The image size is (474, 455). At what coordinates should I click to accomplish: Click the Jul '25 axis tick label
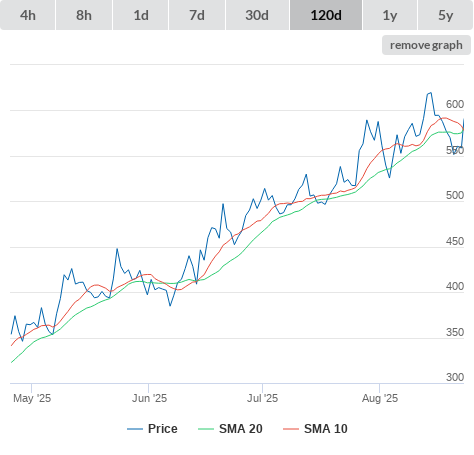coord(262,398)
